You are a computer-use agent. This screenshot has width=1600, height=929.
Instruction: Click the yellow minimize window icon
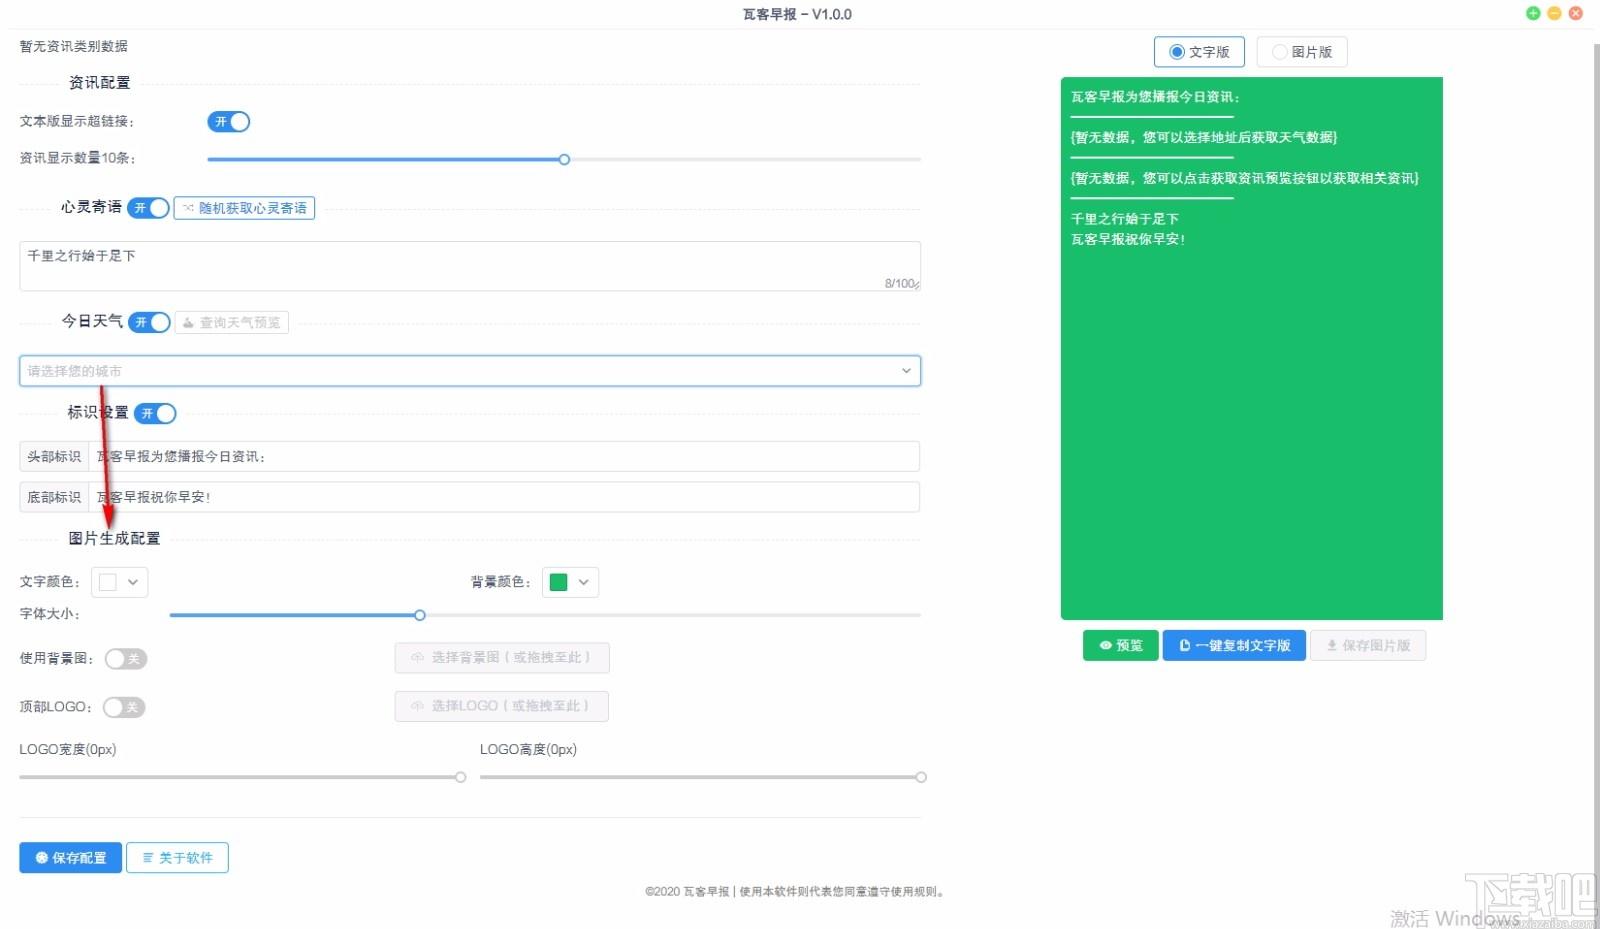1554,13
